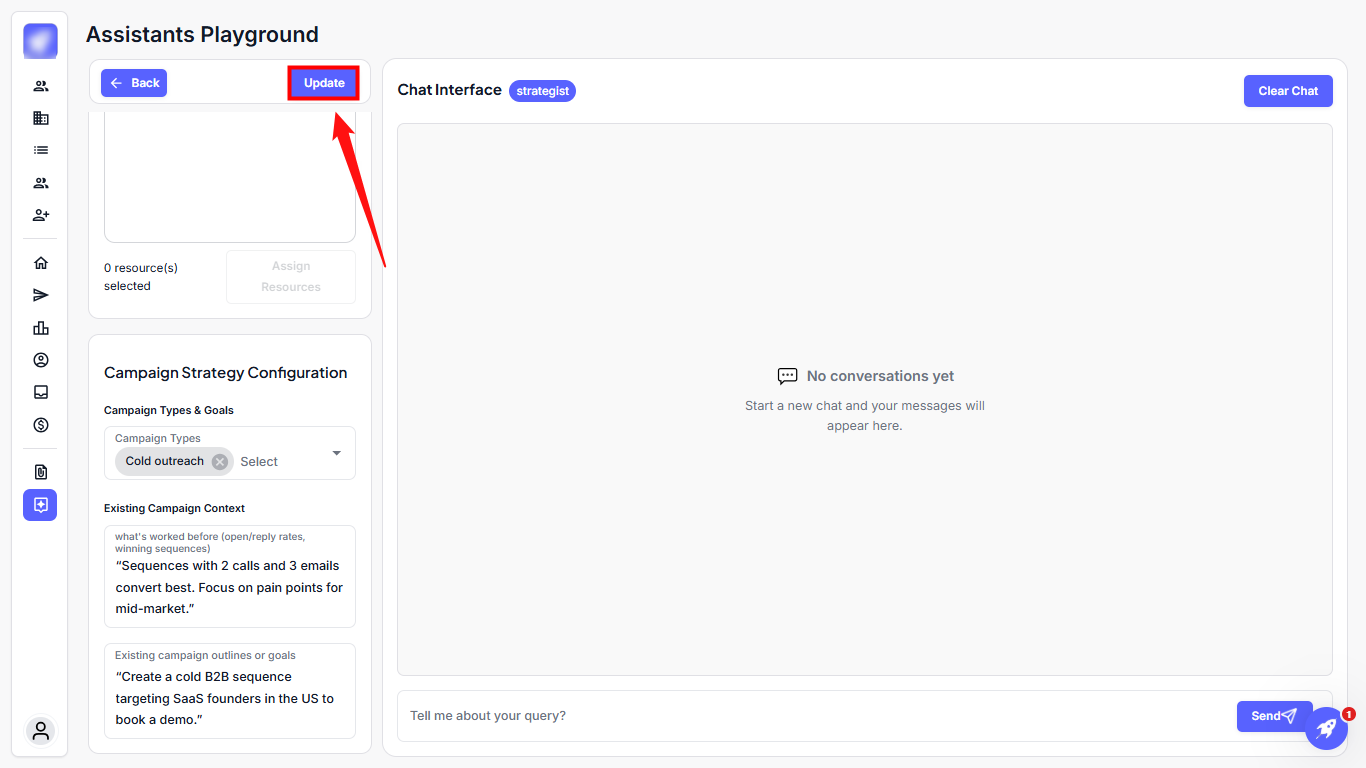Viewport: 1366px width, 768px height.
Task: Click the Update button
Action: pyautogui.click(x=324, y=83)
